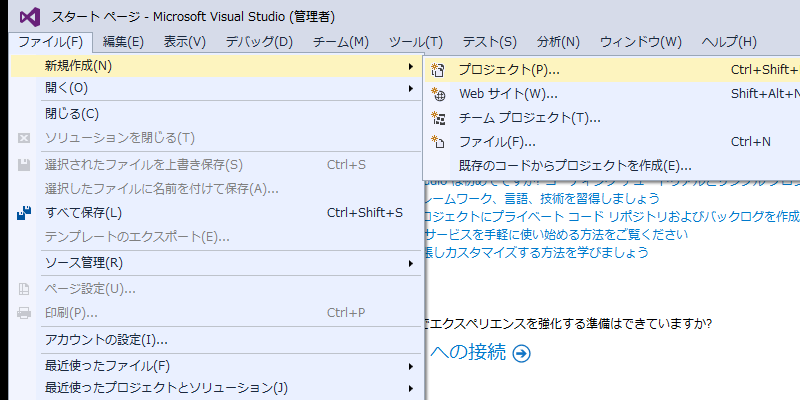The image size is (800, 400).
Task: Choose チーム プロジェクト(T)... in submenu
Action: click(x=612, y=118)
